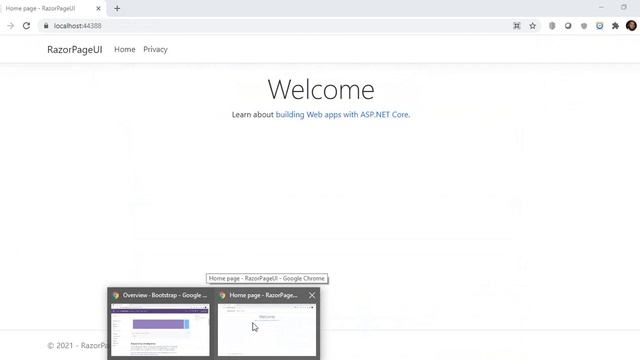The height and width of the screenshot is (360, 640).
Task: Switch to the Overview - Bootstrap window thumbnail
Action: (x=160, y=330)
